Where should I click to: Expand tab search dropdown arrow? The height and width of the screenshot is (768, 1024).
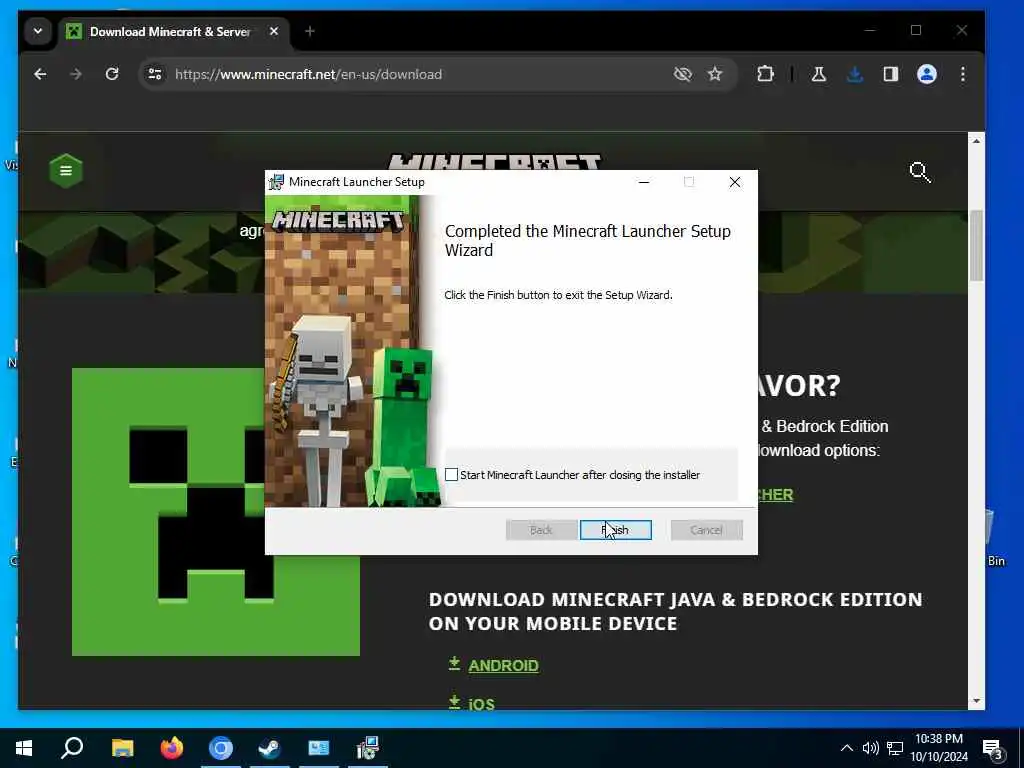point(38,31)
